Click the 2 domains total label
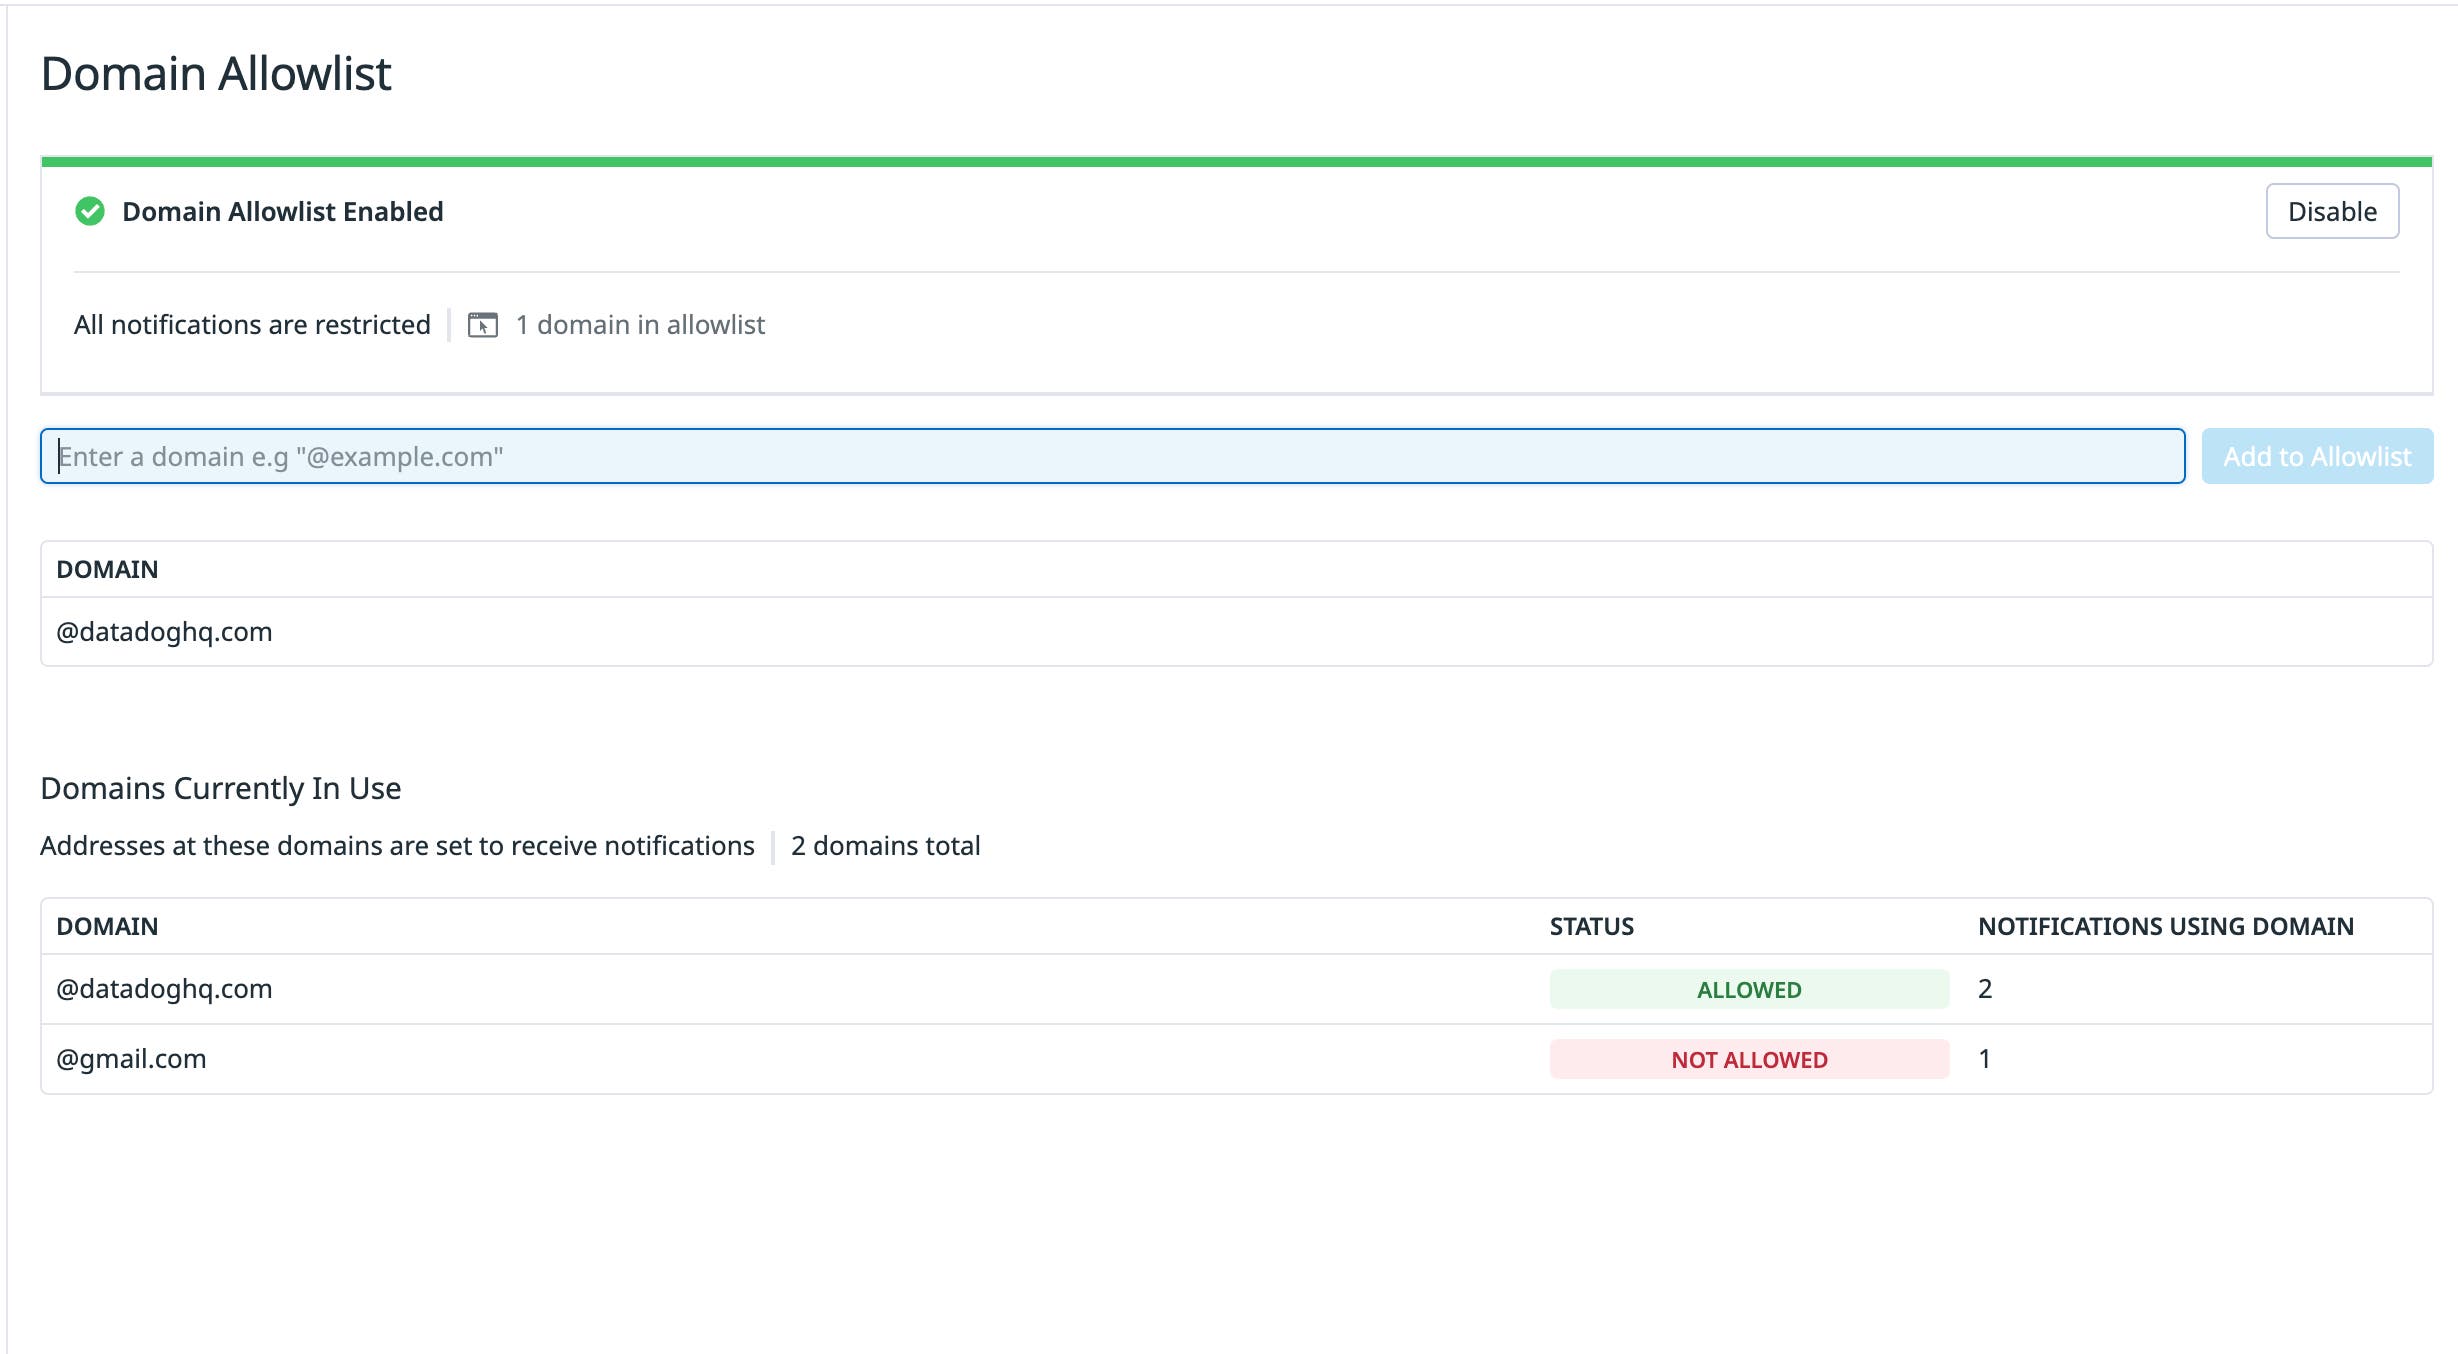Viewport: 2458px width, 1354px height. click(x=886, y=845)
